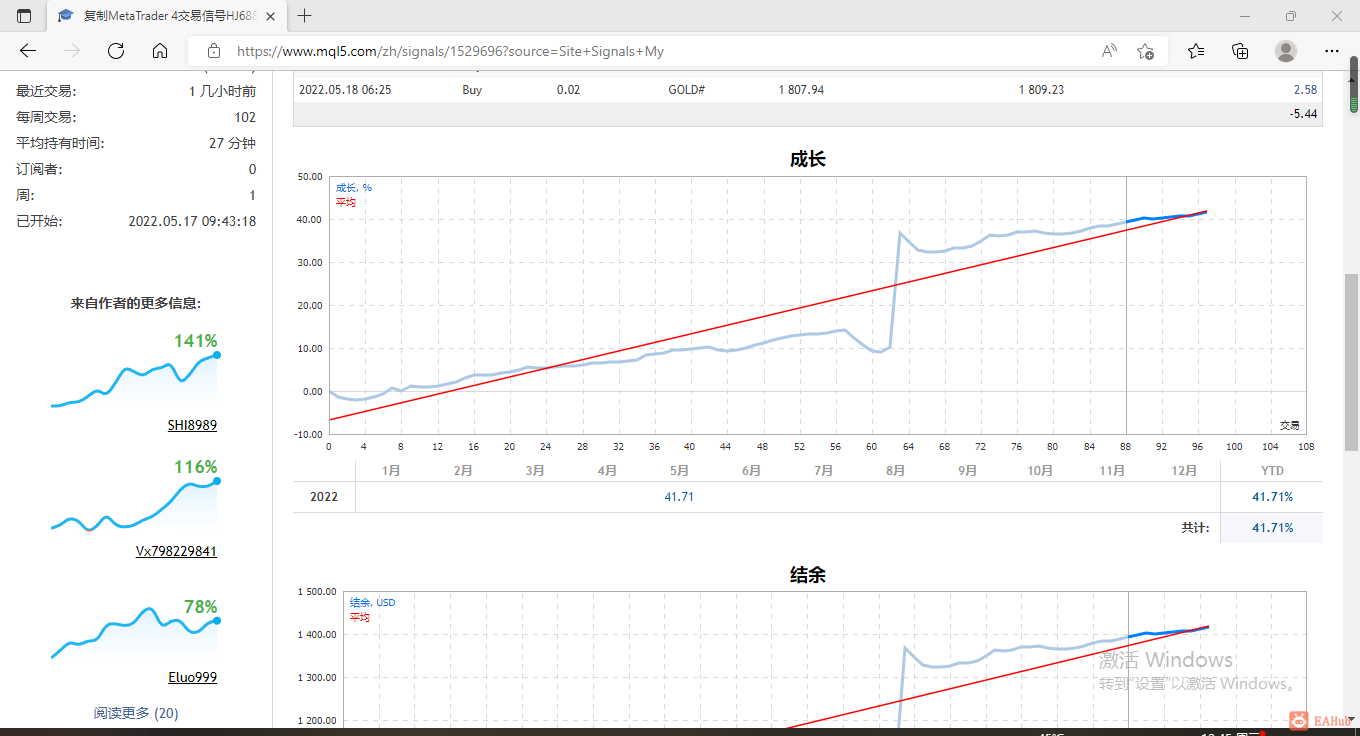The image size is (1360, 736).
Task: Click the 1月 month header
Action: click(391, 471)
